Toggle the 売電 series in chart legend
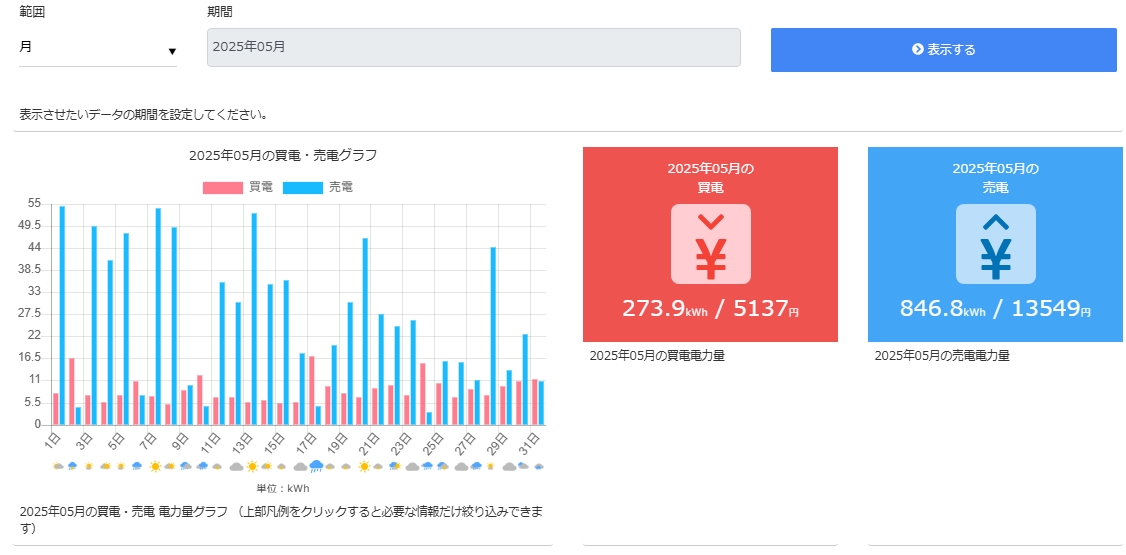 click(x=318, y=187)
